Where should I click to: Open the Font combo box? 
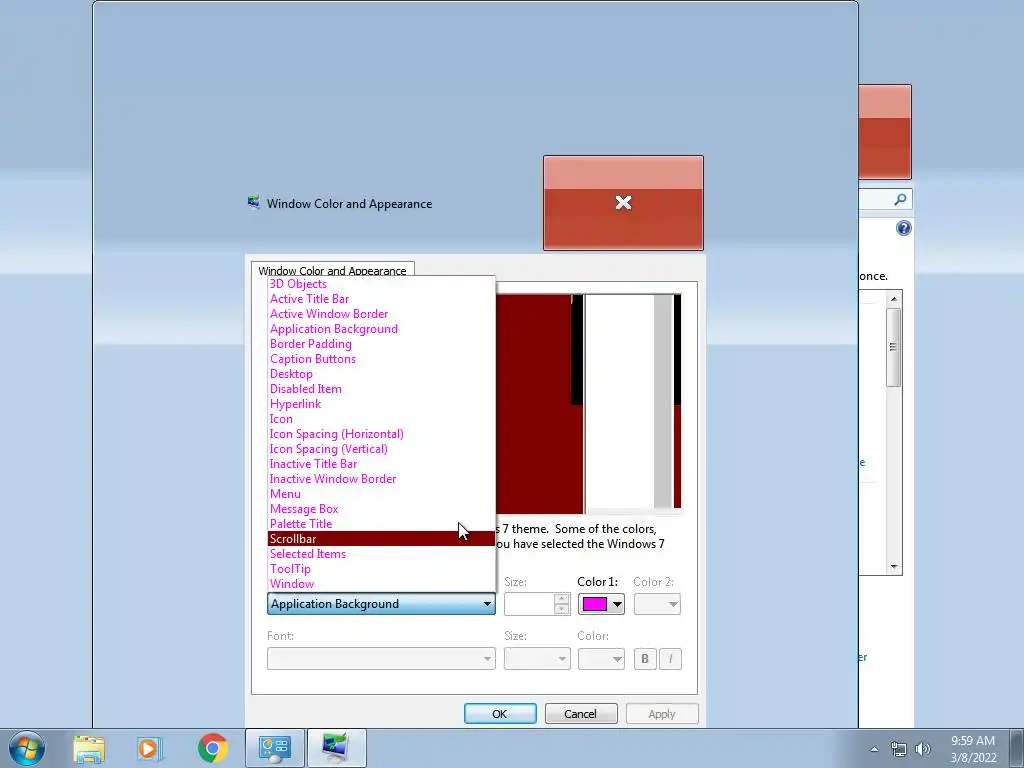[381, 658]
